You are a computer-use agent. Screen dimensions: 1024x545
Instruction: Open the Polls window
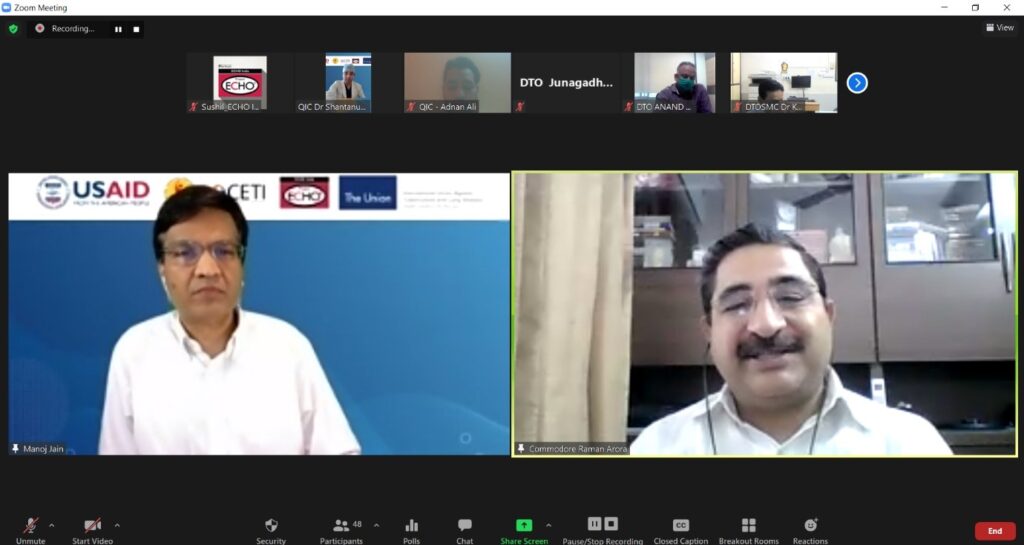pos(412,529)
